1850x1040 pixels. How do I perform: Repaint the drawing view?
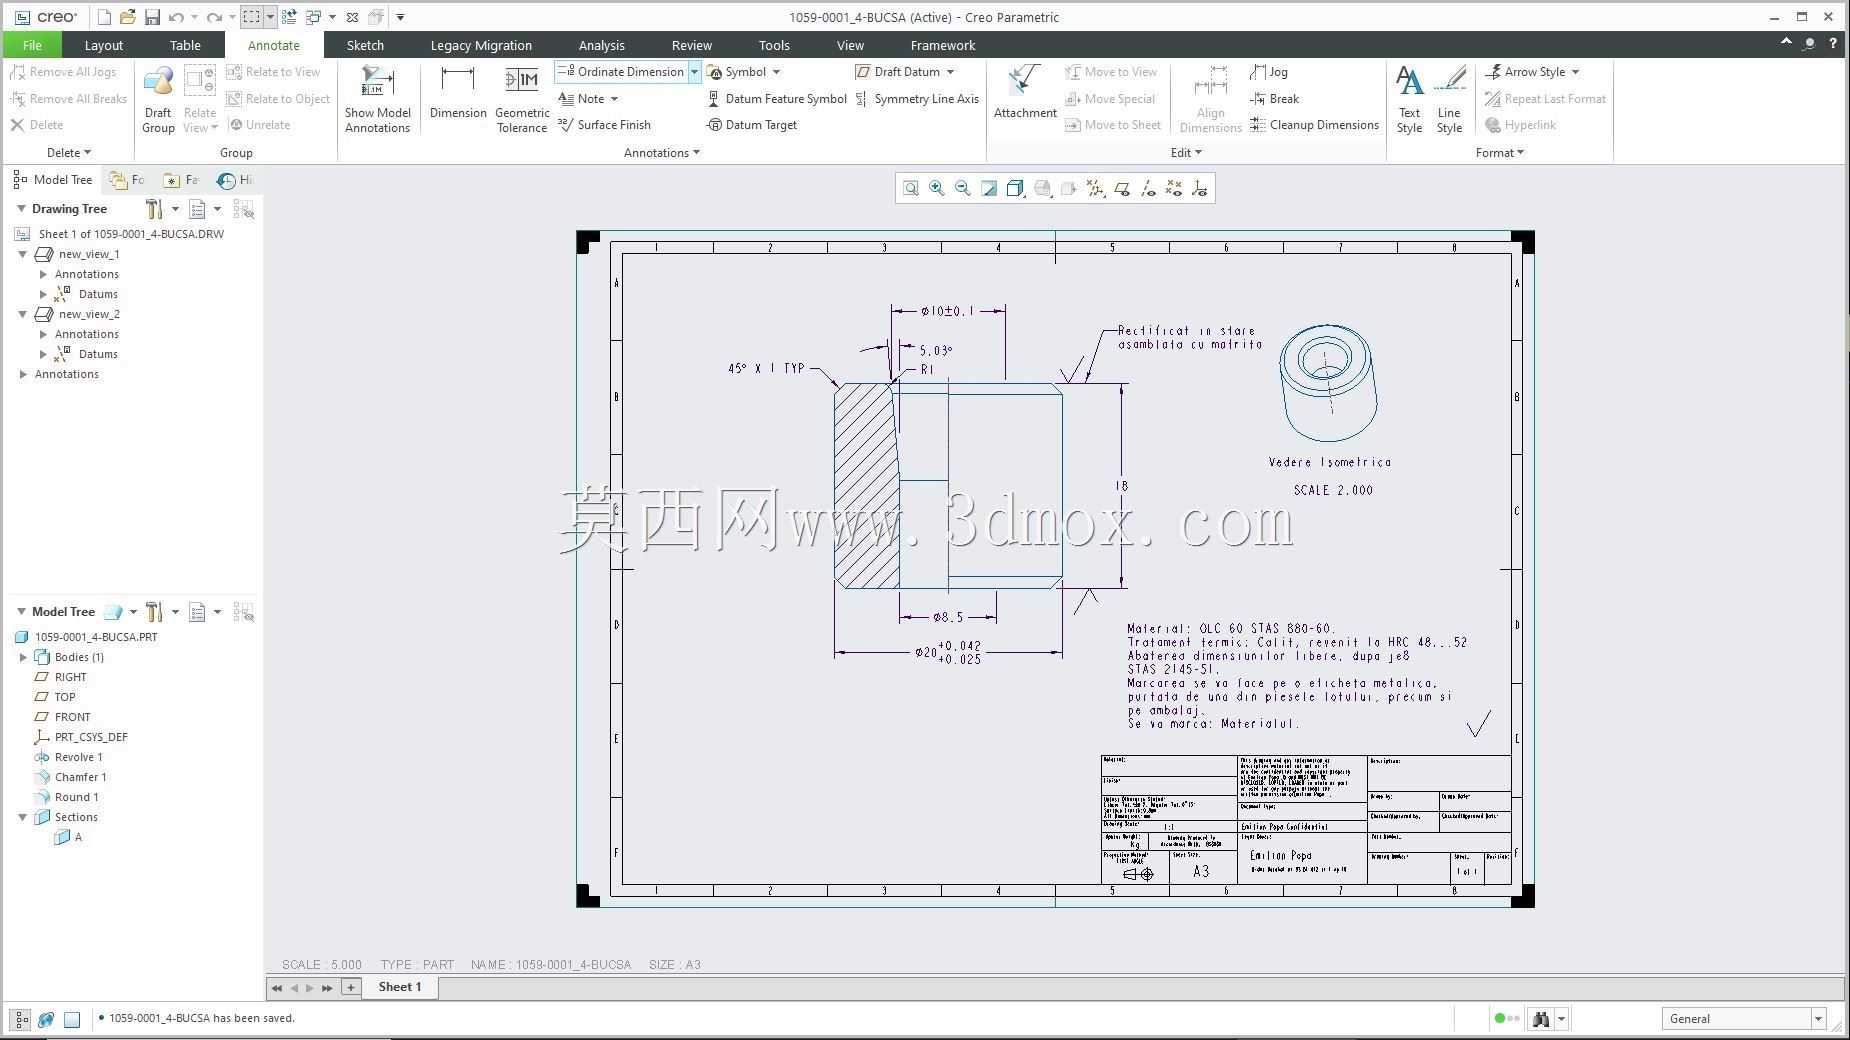coord(989,188)
